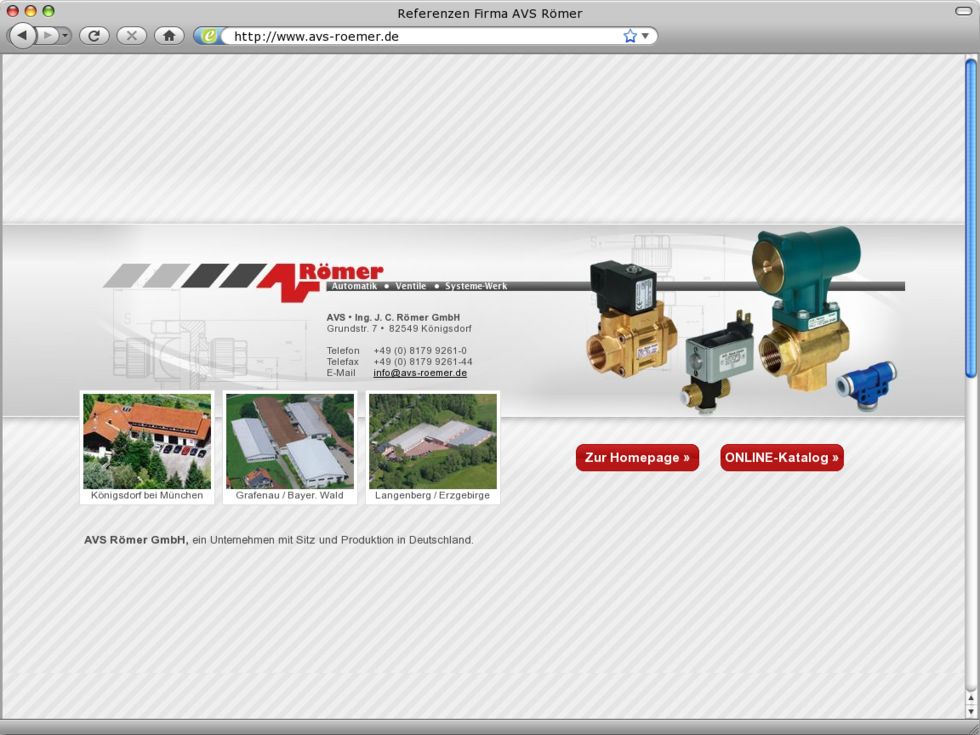This screenshot has height=735, width=980.
Task: Click the Zur Homepage » button
Action: [x=637, y=458]
